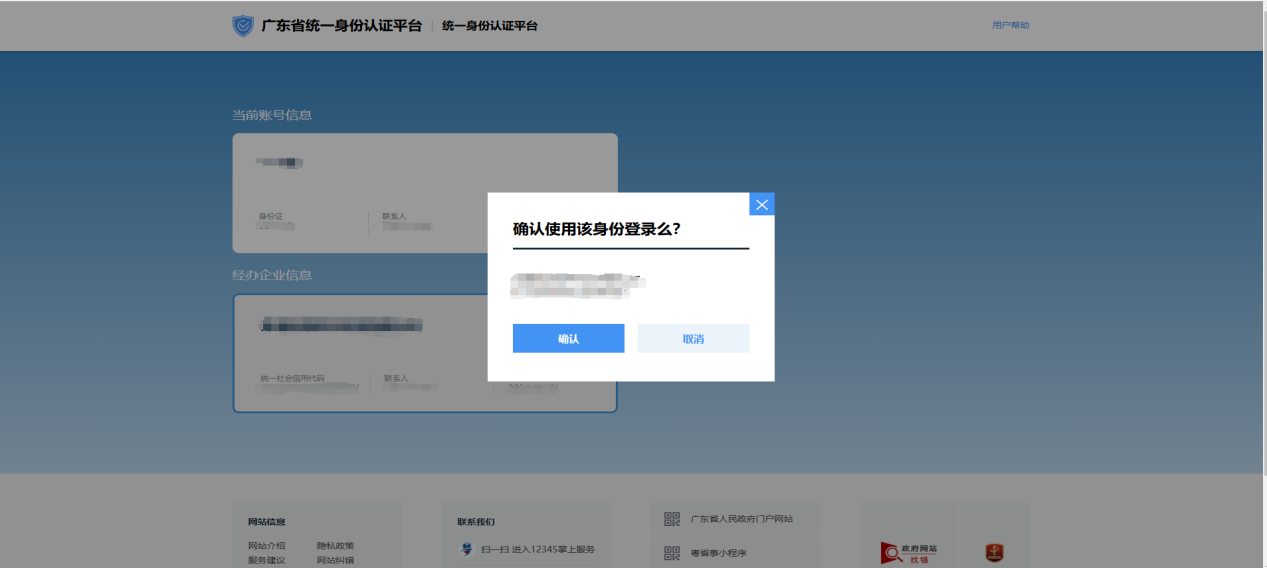1267x568 pixels.
Task: Click 扫一扫 进入12345掌上服务 text
Action: (537, 549)
